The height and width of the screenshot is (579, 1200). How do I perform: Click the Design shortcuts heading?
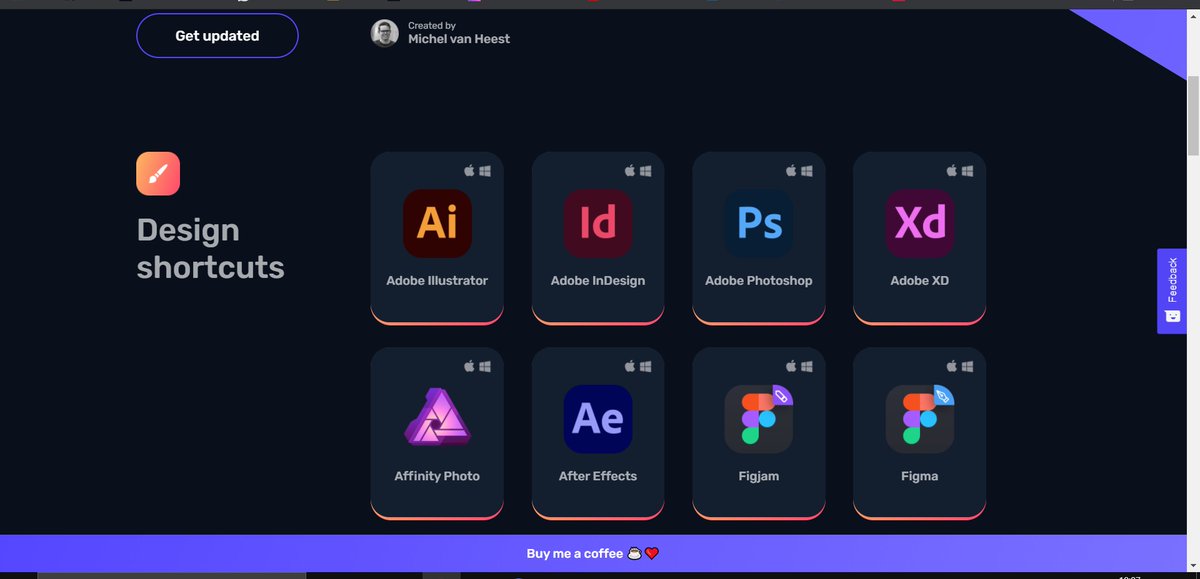[211, 248]
